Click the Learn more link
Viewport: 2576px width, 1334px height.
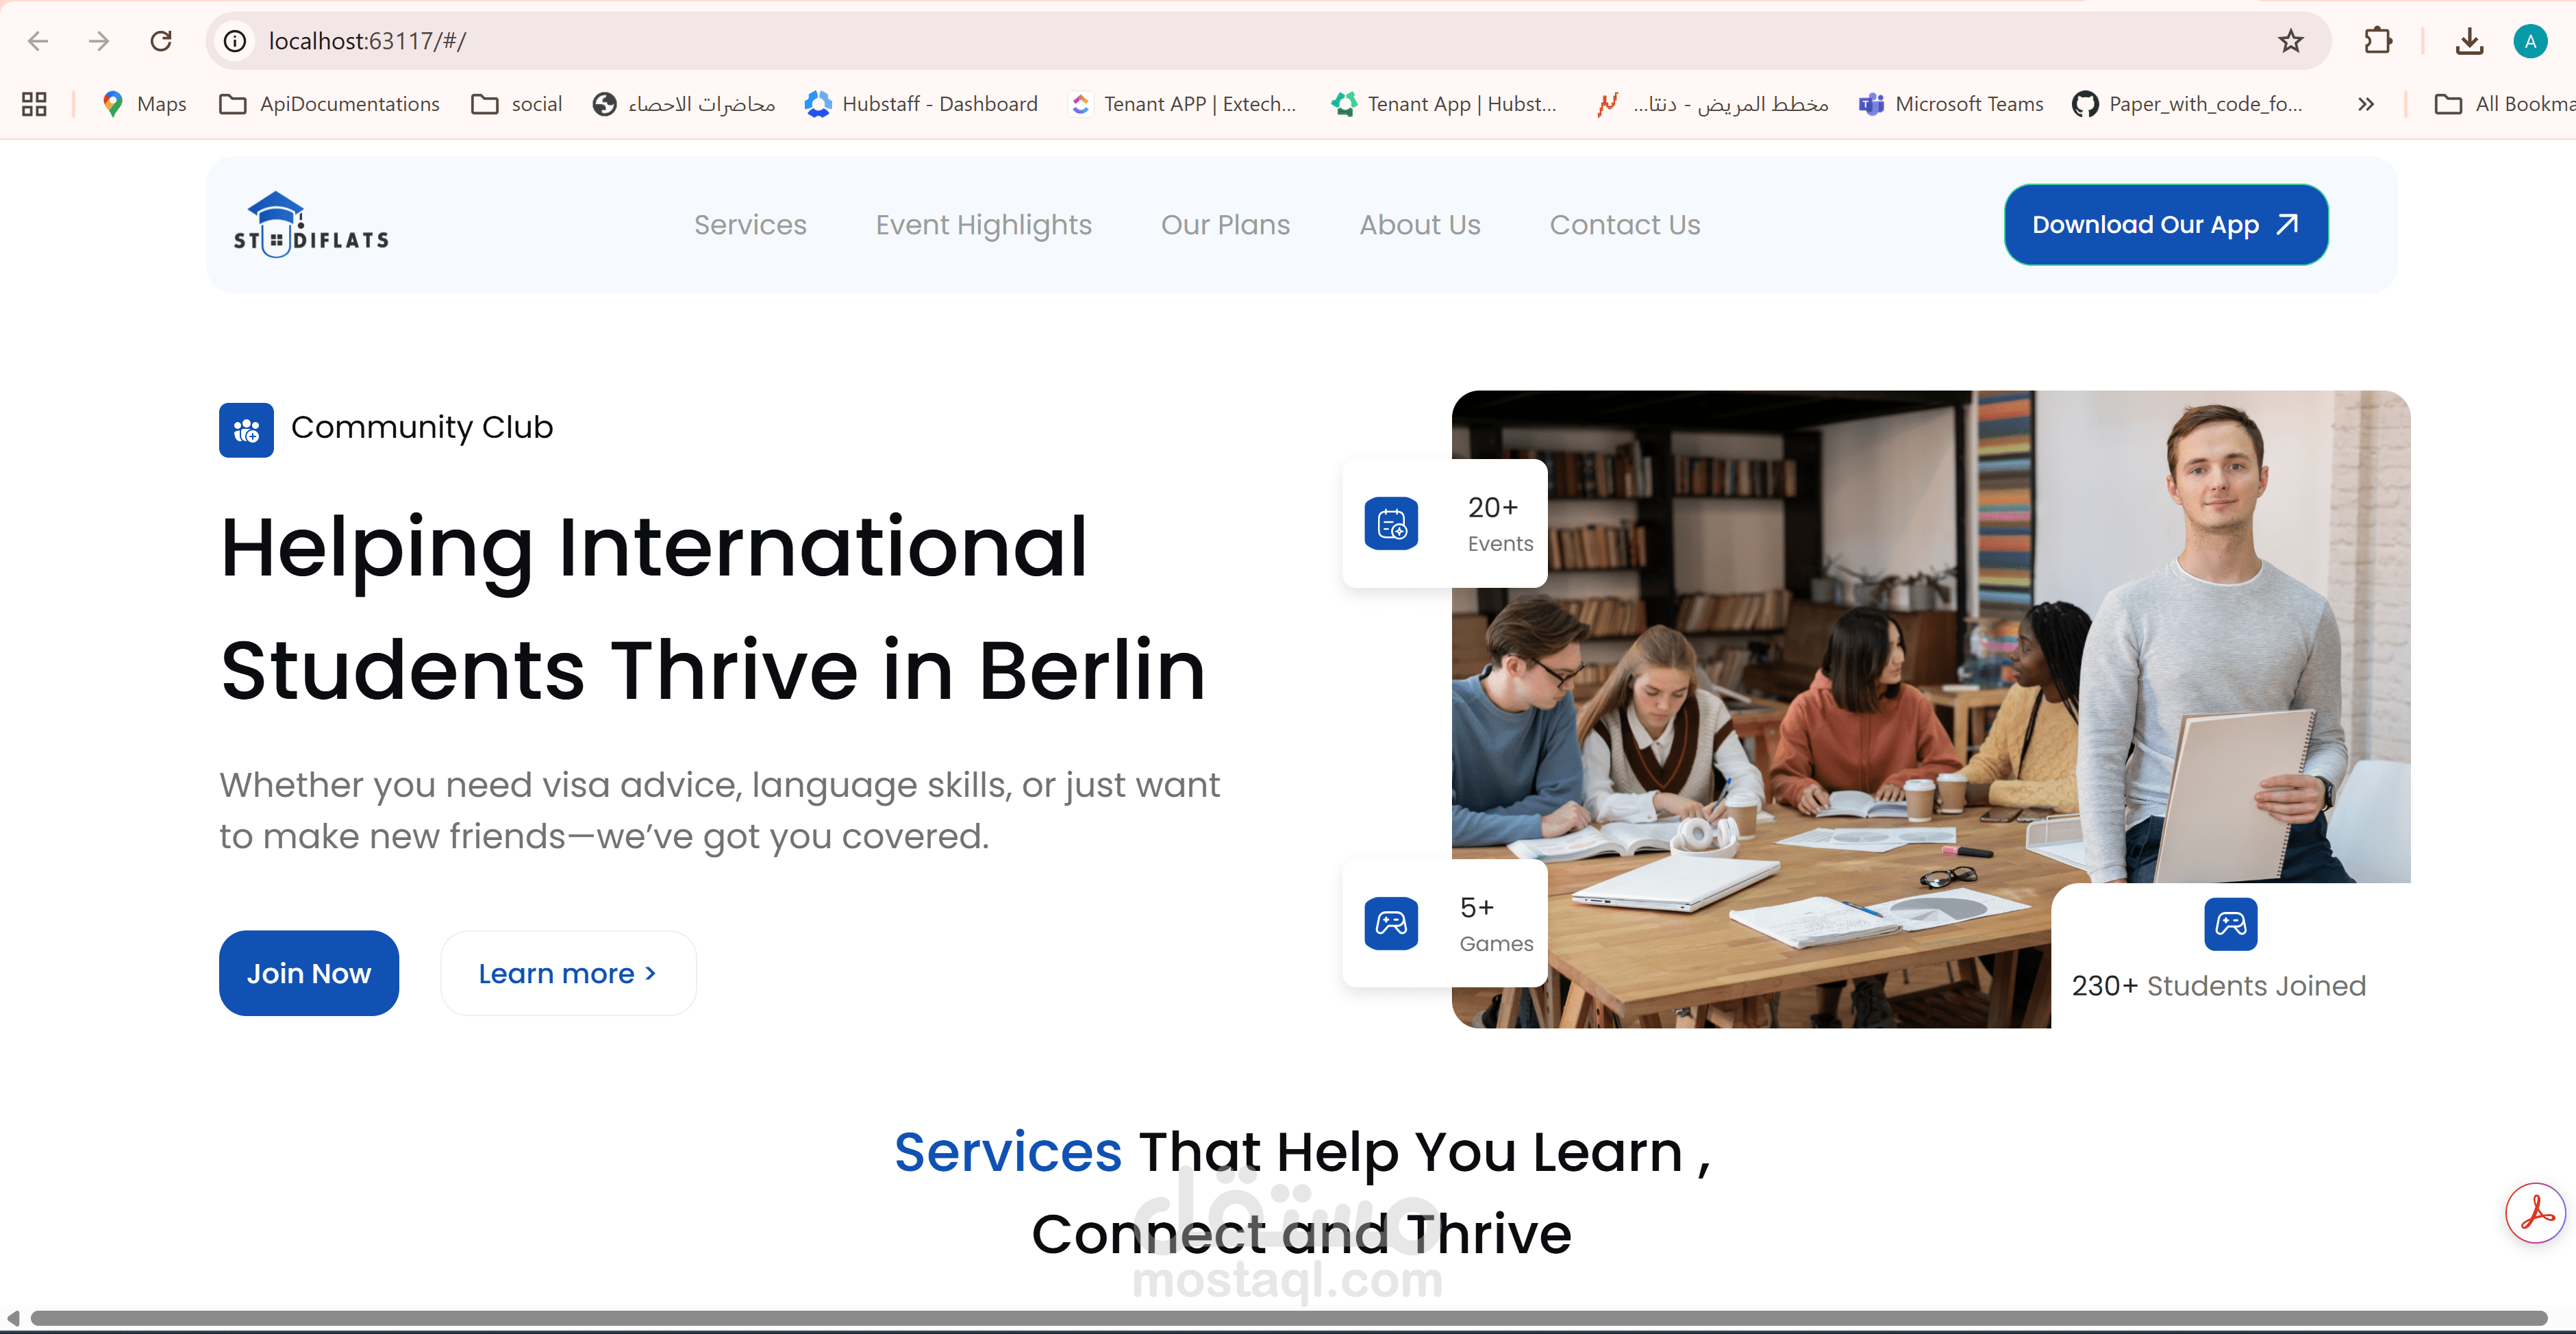click(x=568, y=973)
